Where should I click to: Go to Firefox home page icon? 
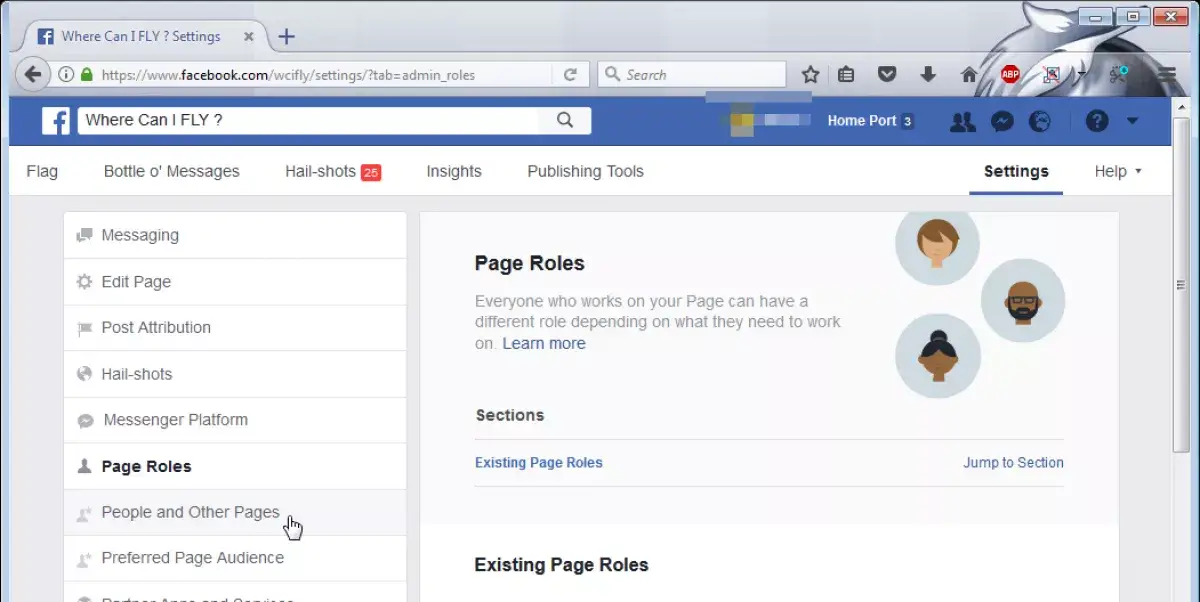point(968,75)
